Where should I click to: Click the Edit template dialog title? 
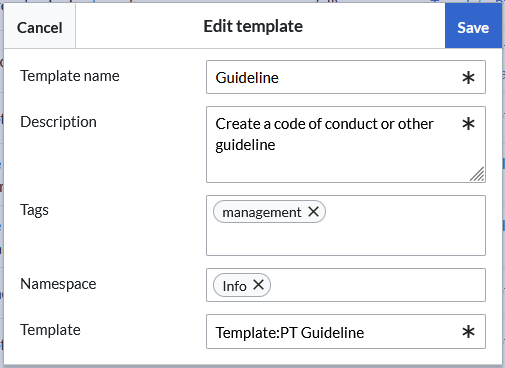pos(253,26)
